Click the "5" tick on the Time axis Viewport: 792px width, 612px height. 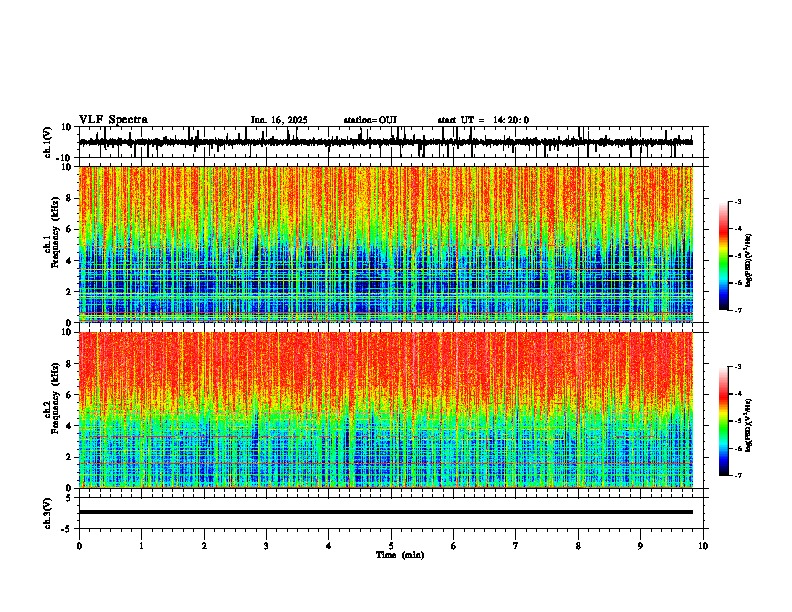click(x=391, y=546)
